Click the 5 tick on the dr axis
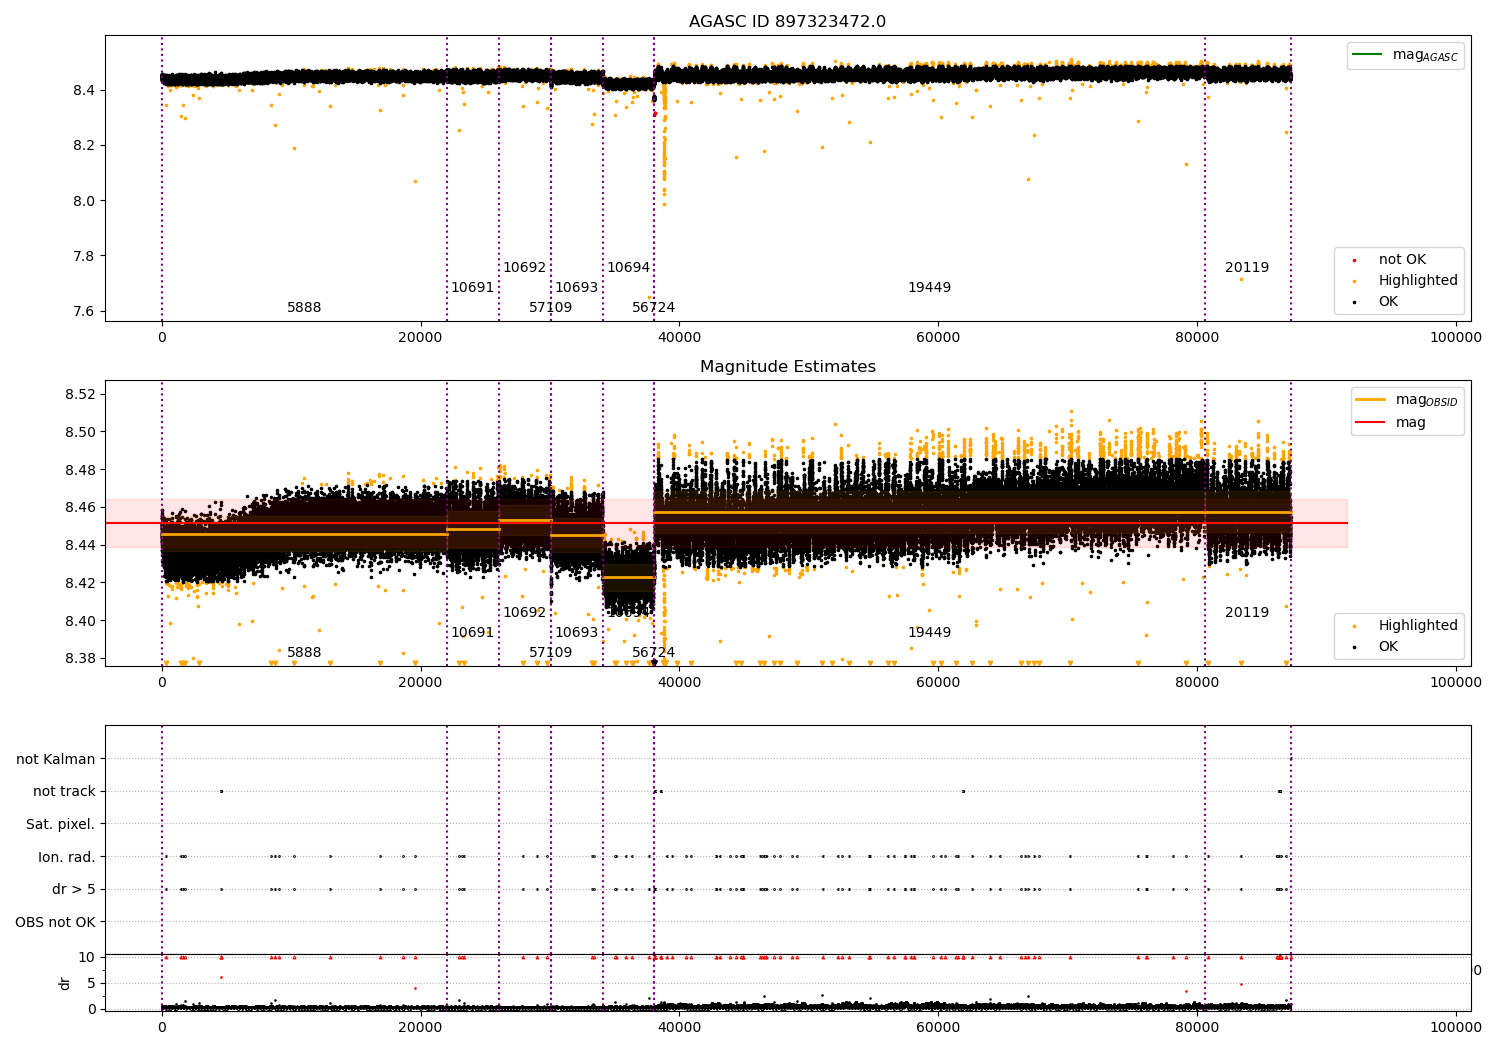The image size is (1500, 1050). [92, 984]
